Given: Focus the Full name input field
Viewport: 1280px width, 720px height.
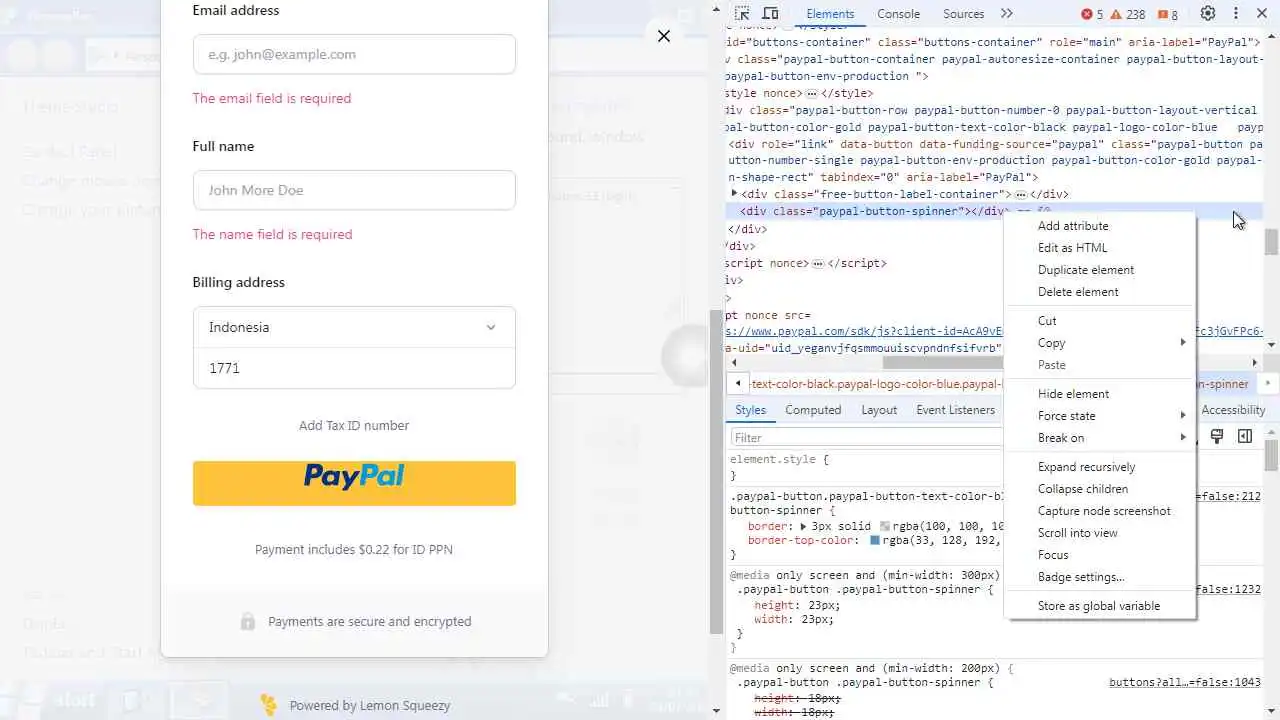Looking at the screenshot, I should tap(354, 190).
